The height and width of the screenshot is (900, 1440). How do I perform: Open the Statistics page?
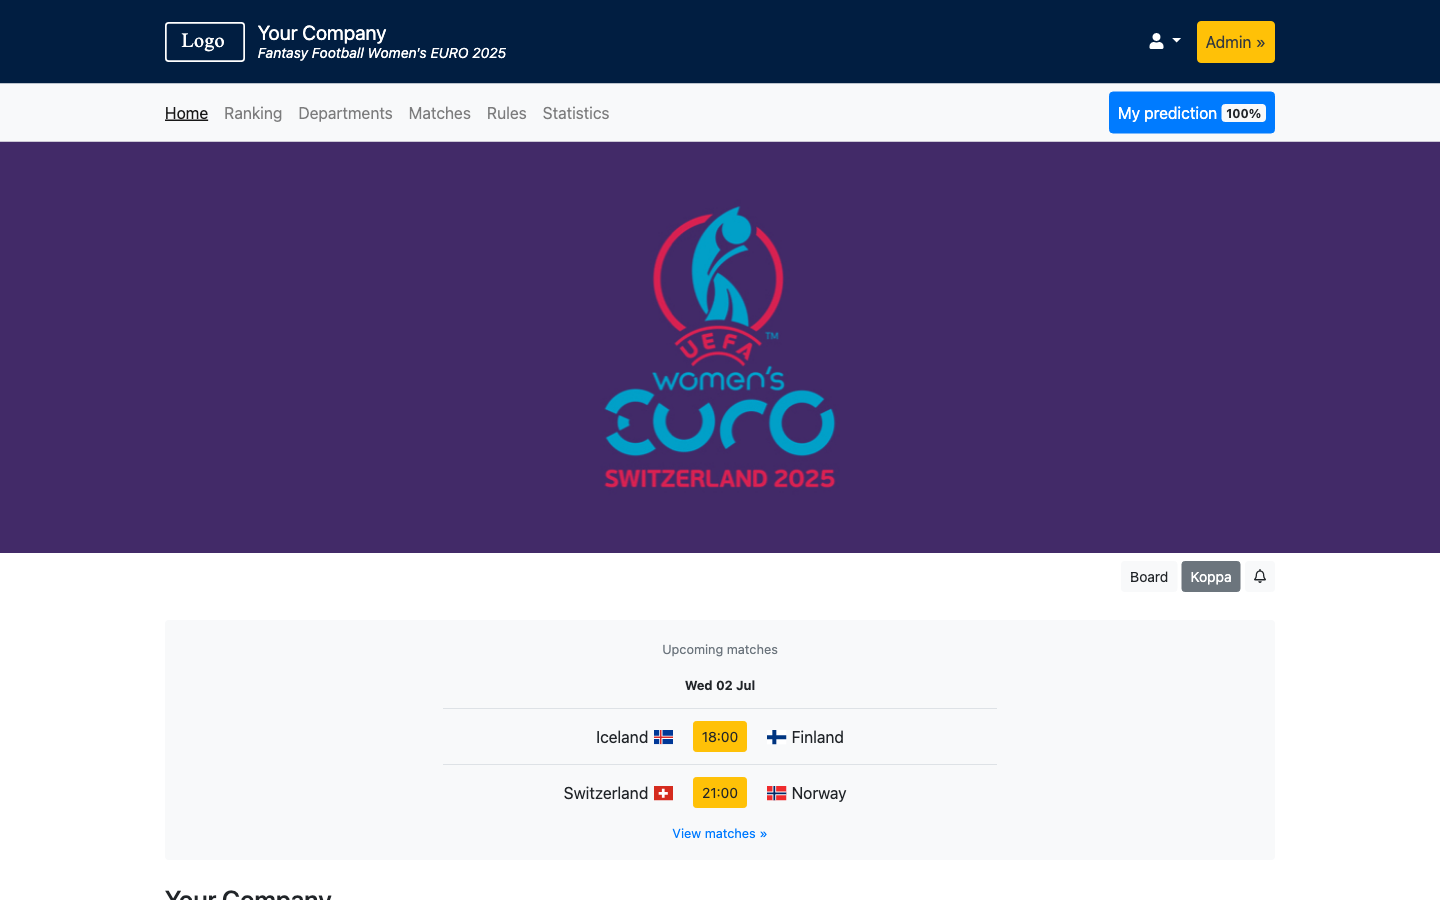[x=575, y=113]
